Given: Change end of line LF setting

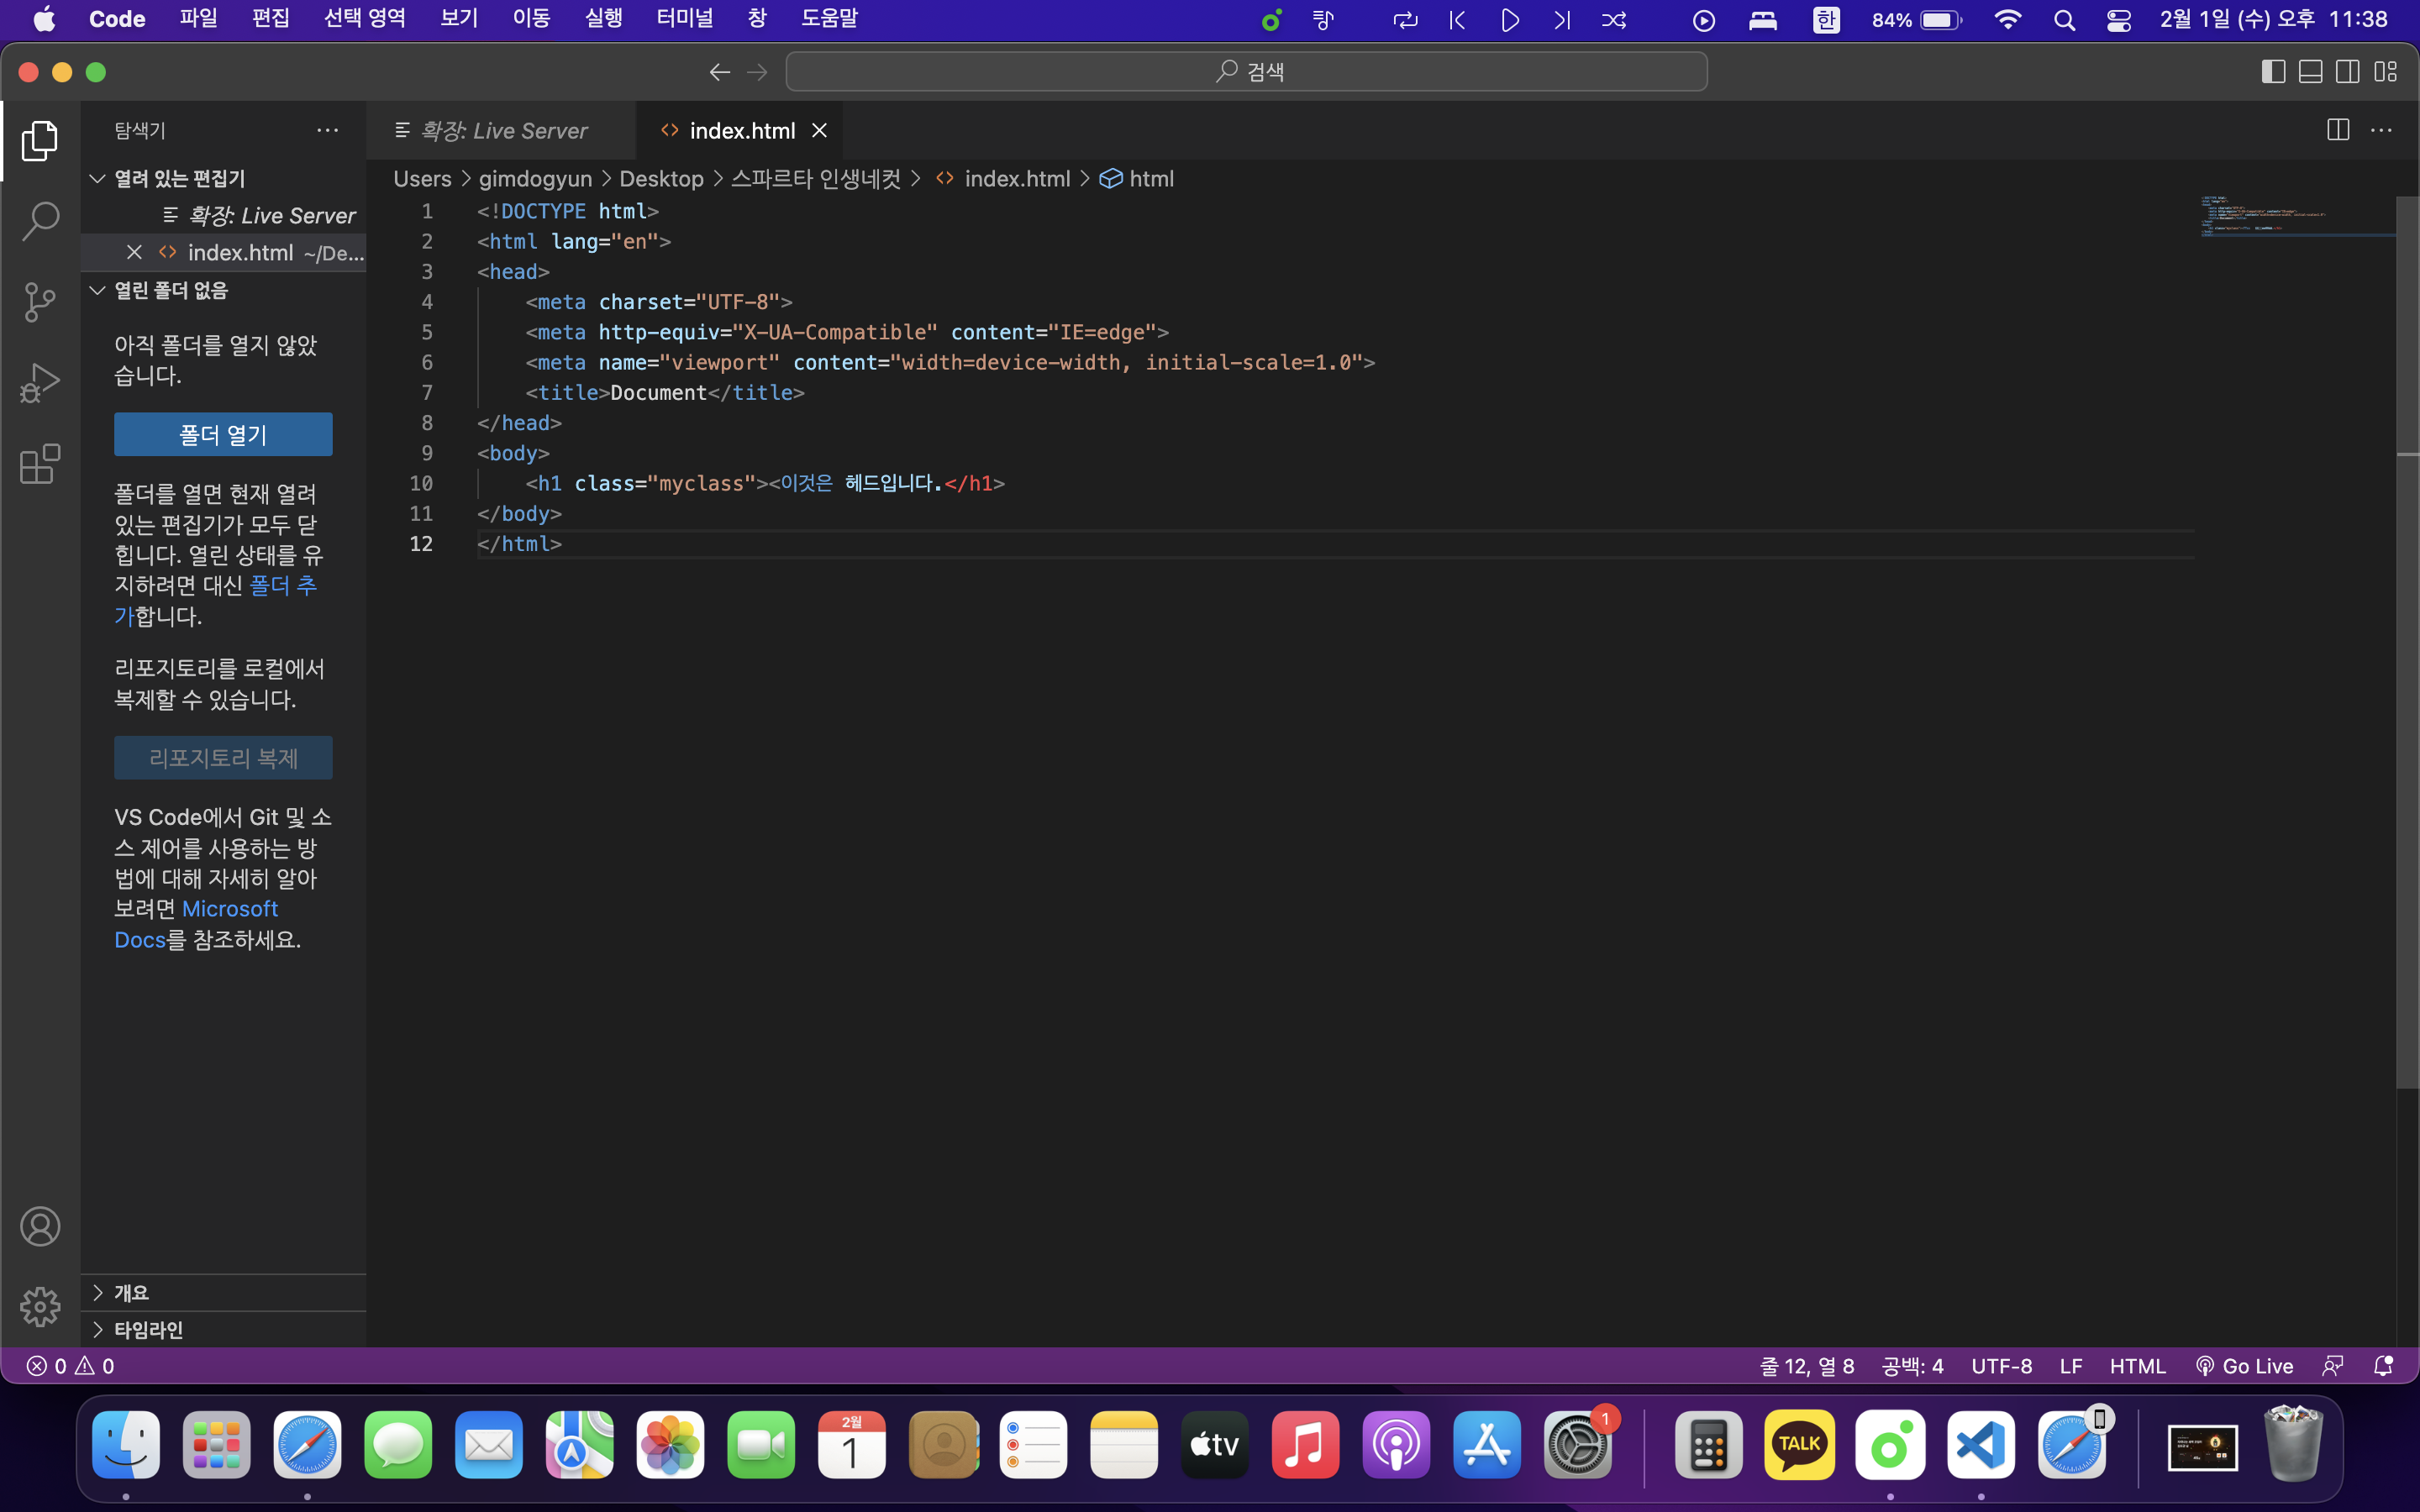Looking at the screenshot, I should point(2071,1366).
